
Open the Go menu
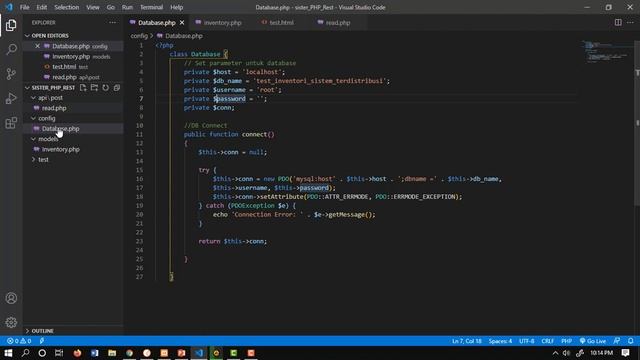[111, 7]
